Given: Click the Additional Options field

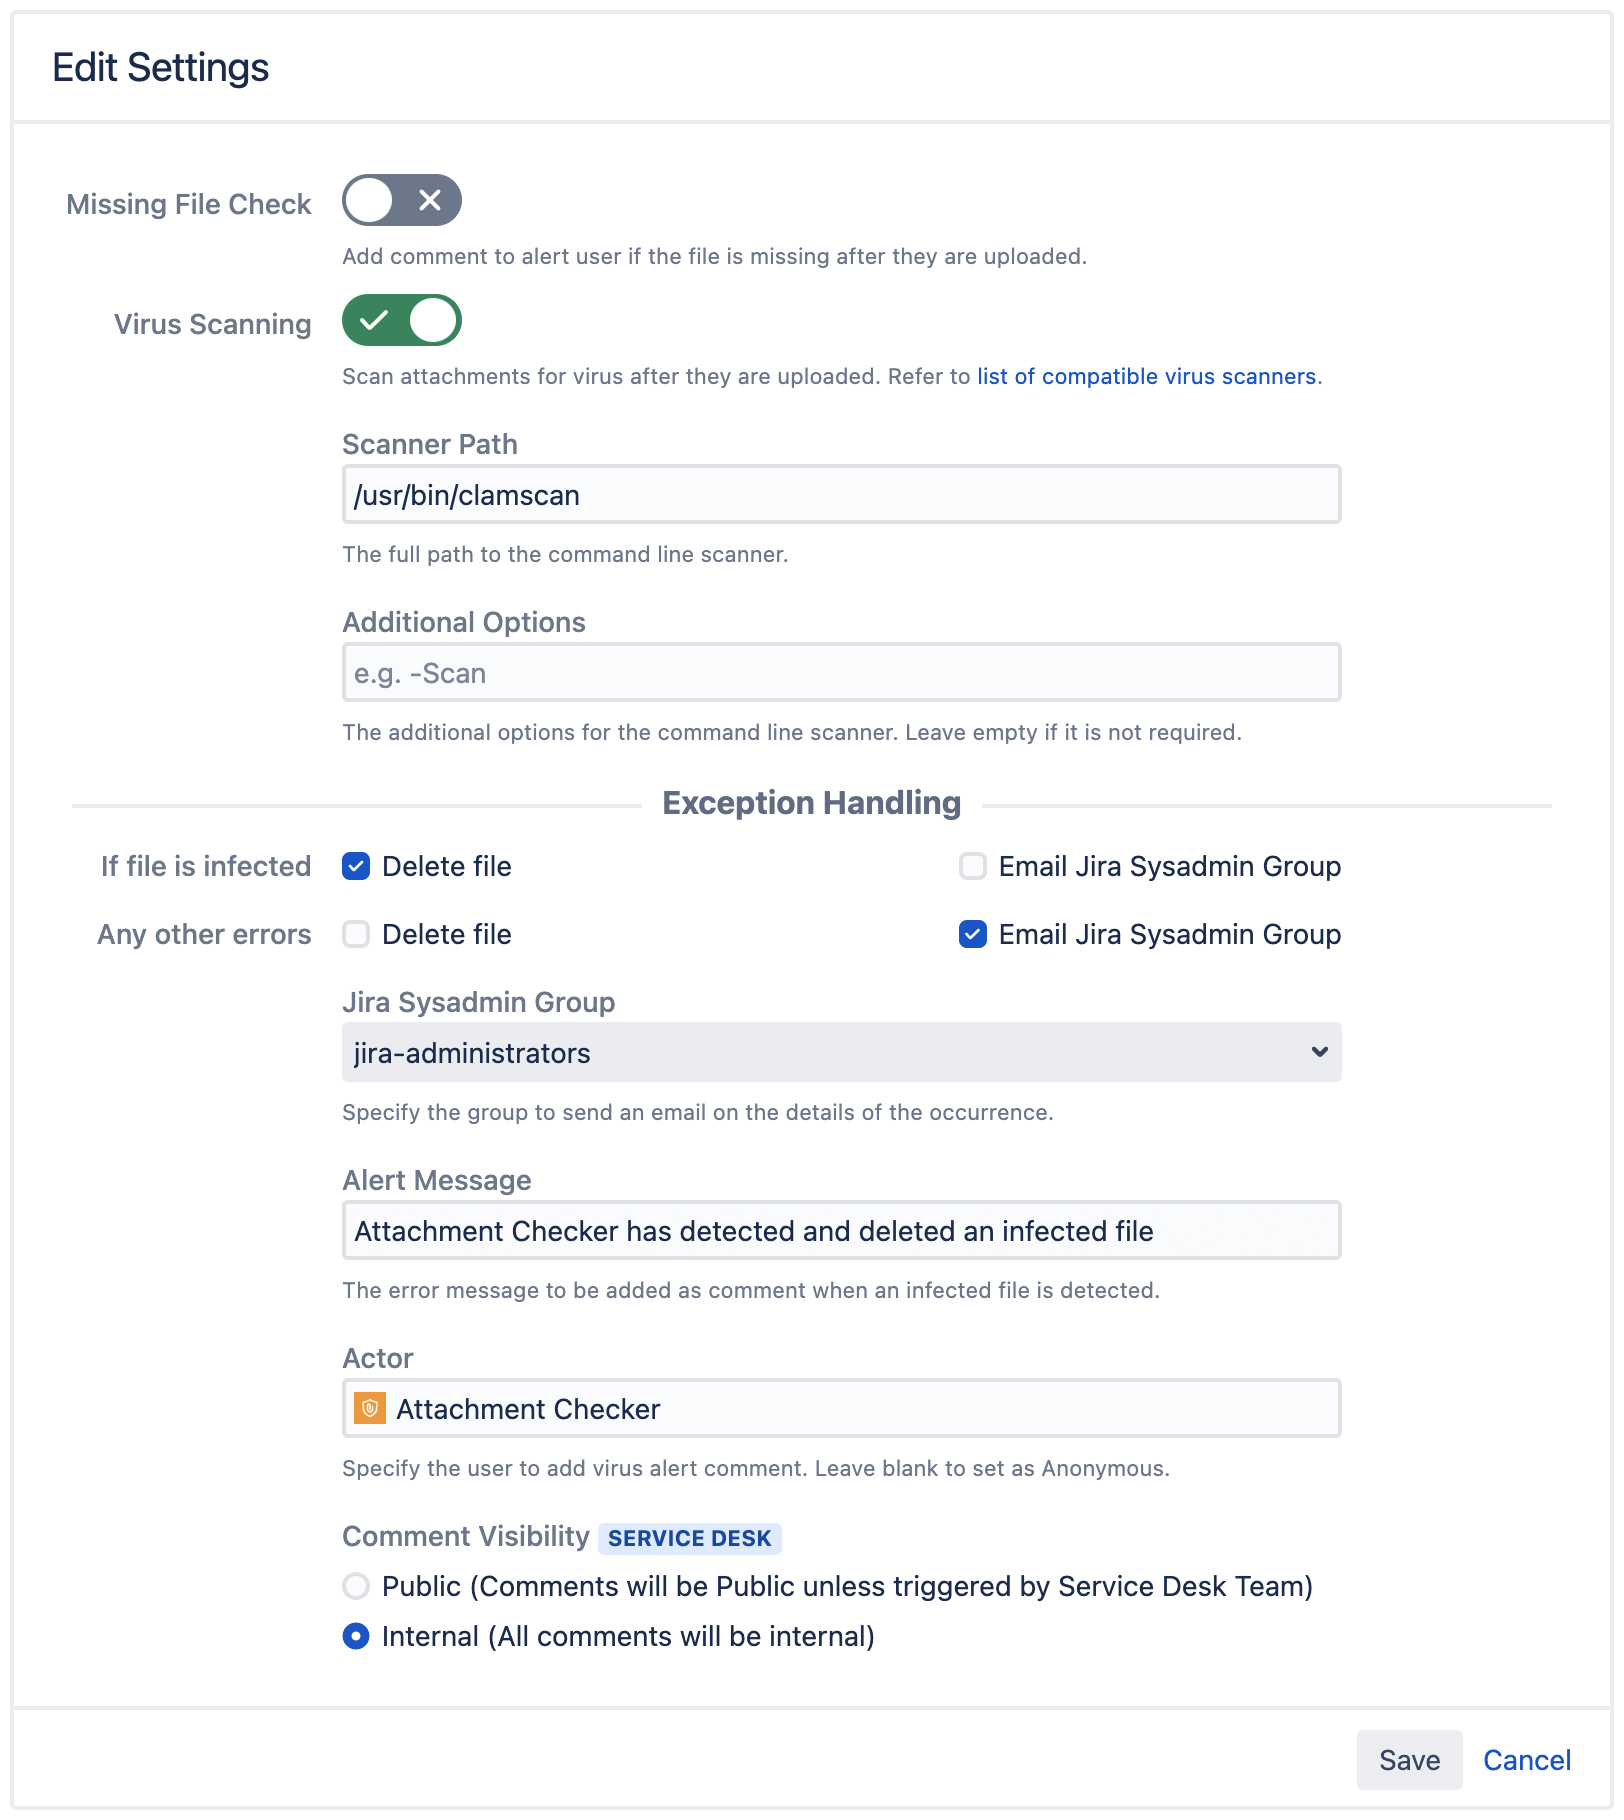Looking at the screenshot, I should [842, 672].
